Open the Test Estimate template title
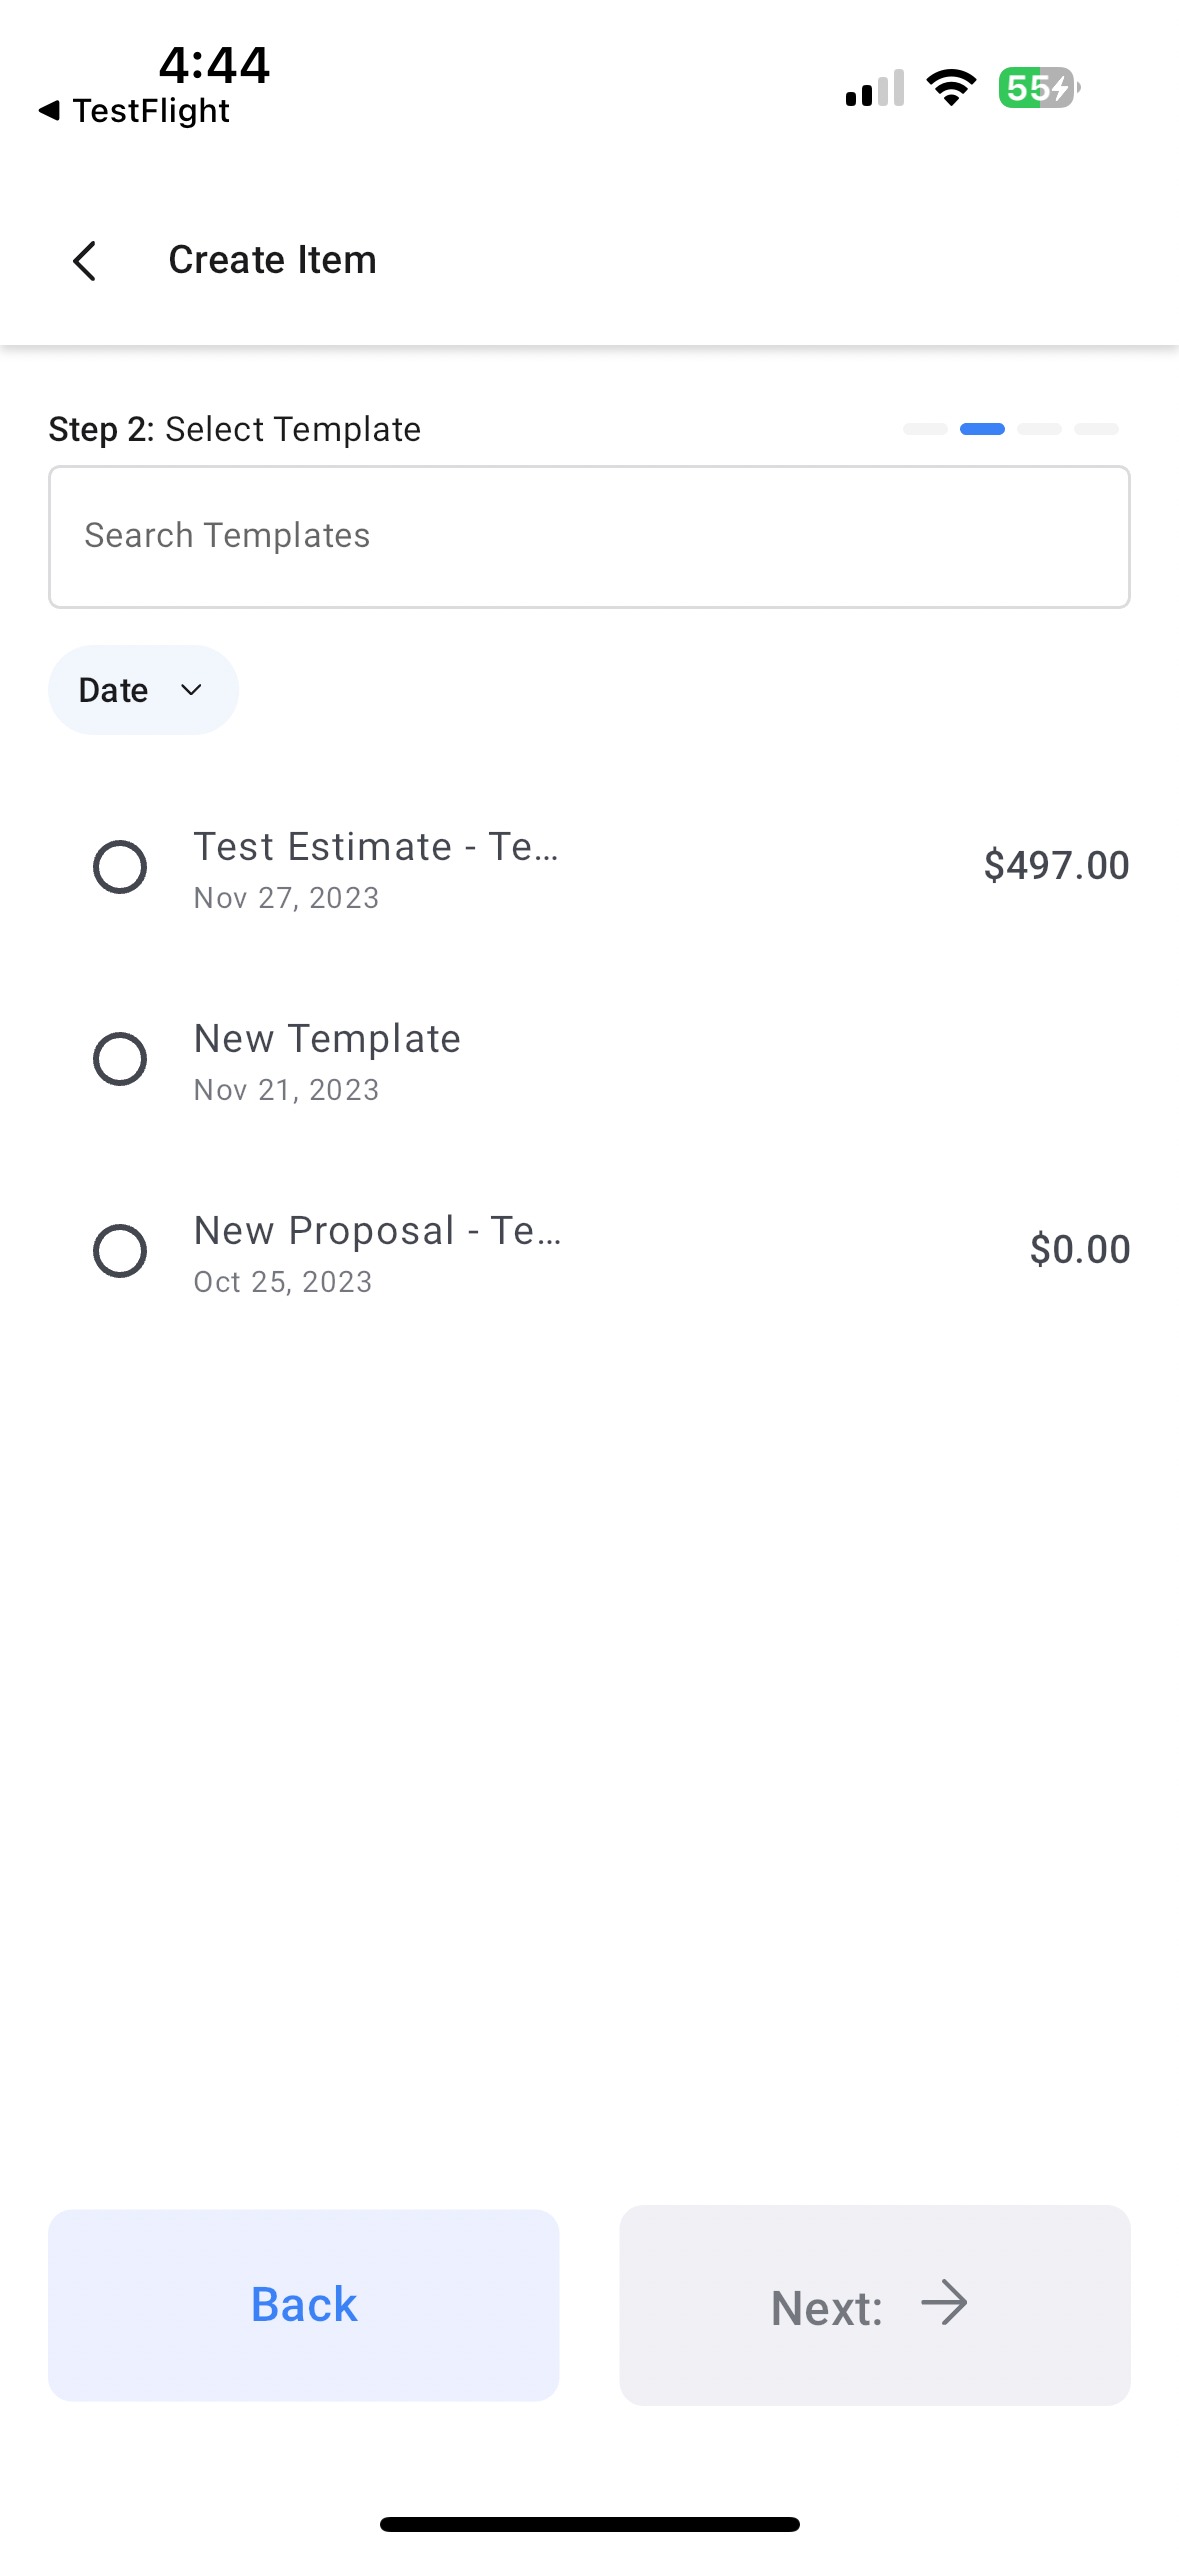Image resolution: width=1179 pixels, height=2556 pixels. (x=376, y=847)
